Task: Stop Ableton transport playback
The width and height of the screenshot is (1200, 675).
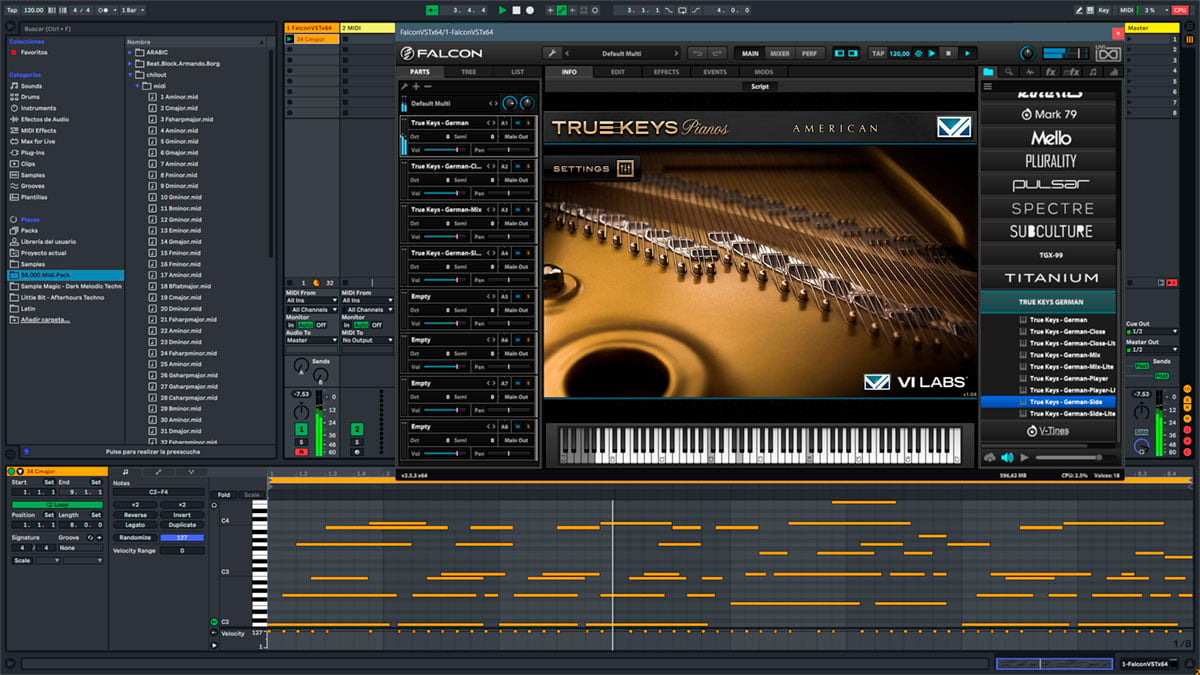Action: click(516, 10)
